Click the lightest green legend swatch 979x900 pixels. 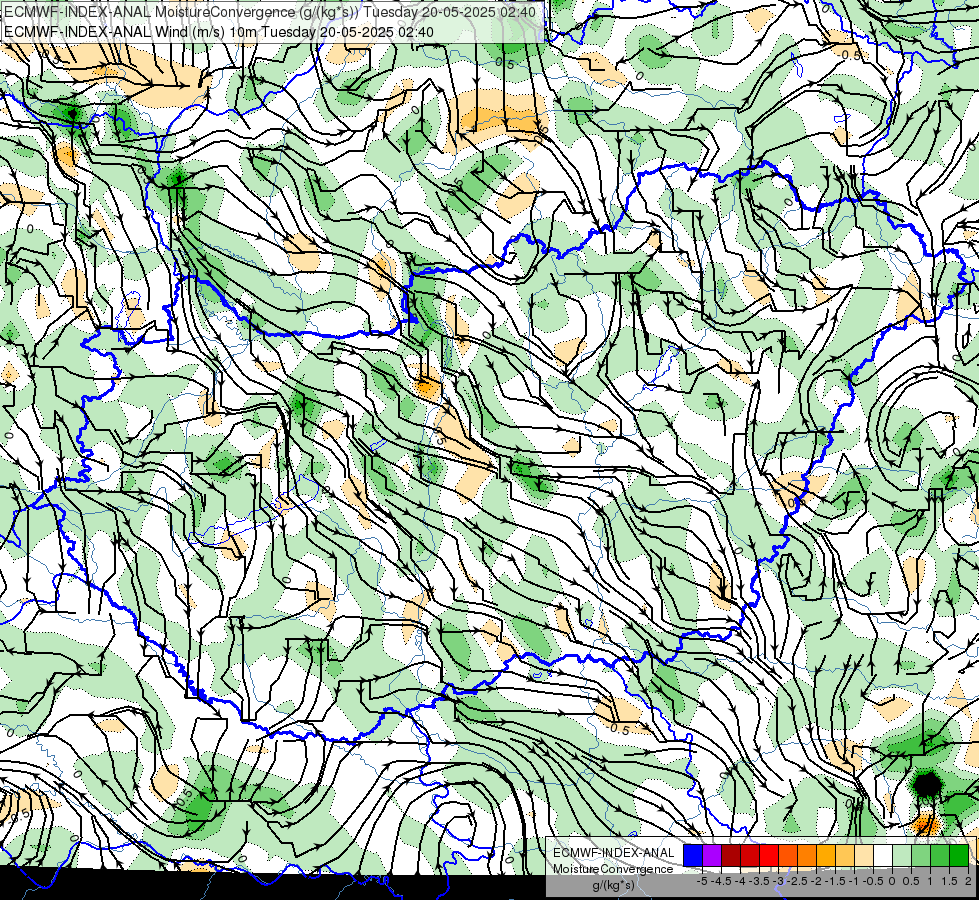(x=902, y=855)
